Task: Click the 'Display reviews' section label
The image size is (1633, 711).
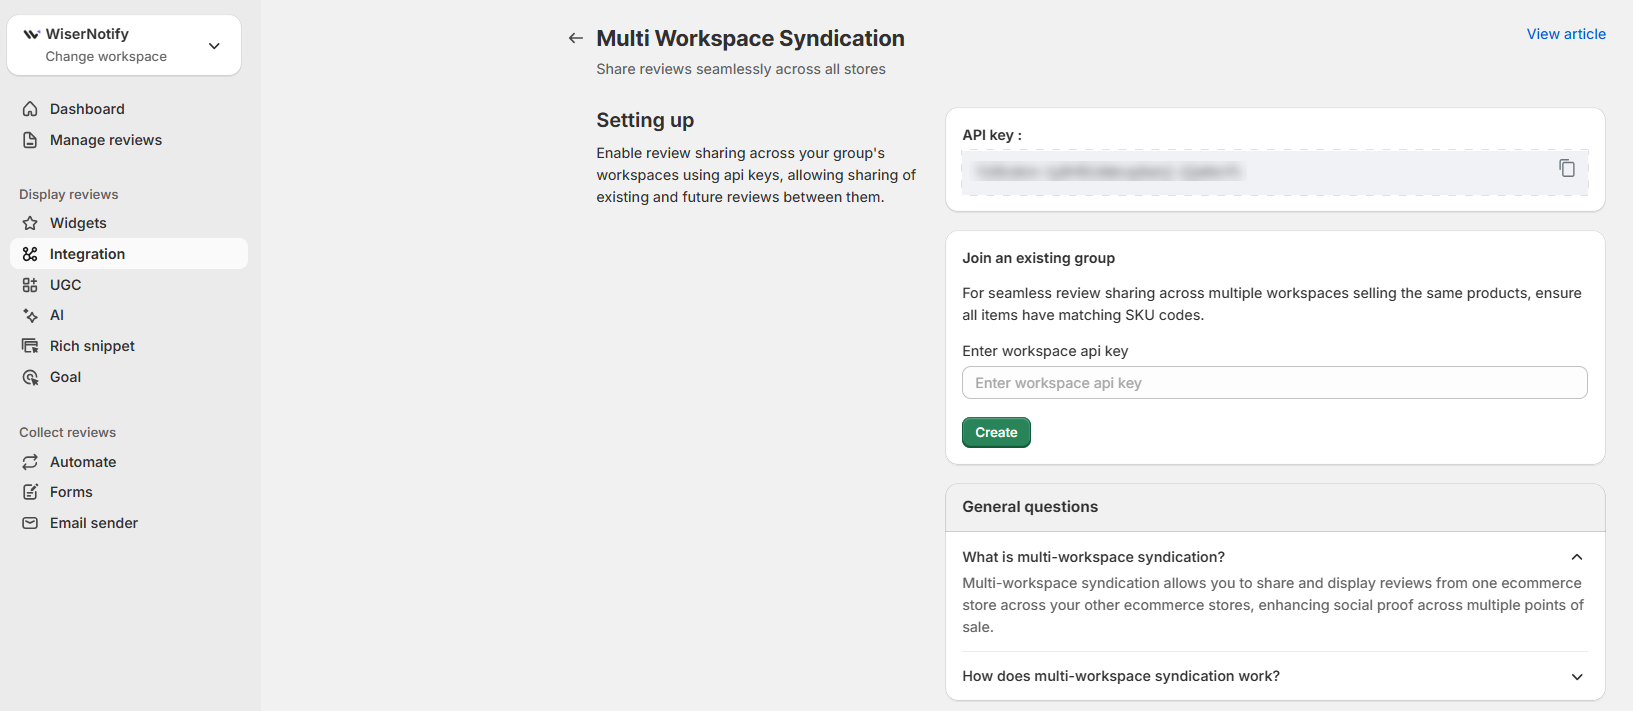Action: [x=68, y=194]
